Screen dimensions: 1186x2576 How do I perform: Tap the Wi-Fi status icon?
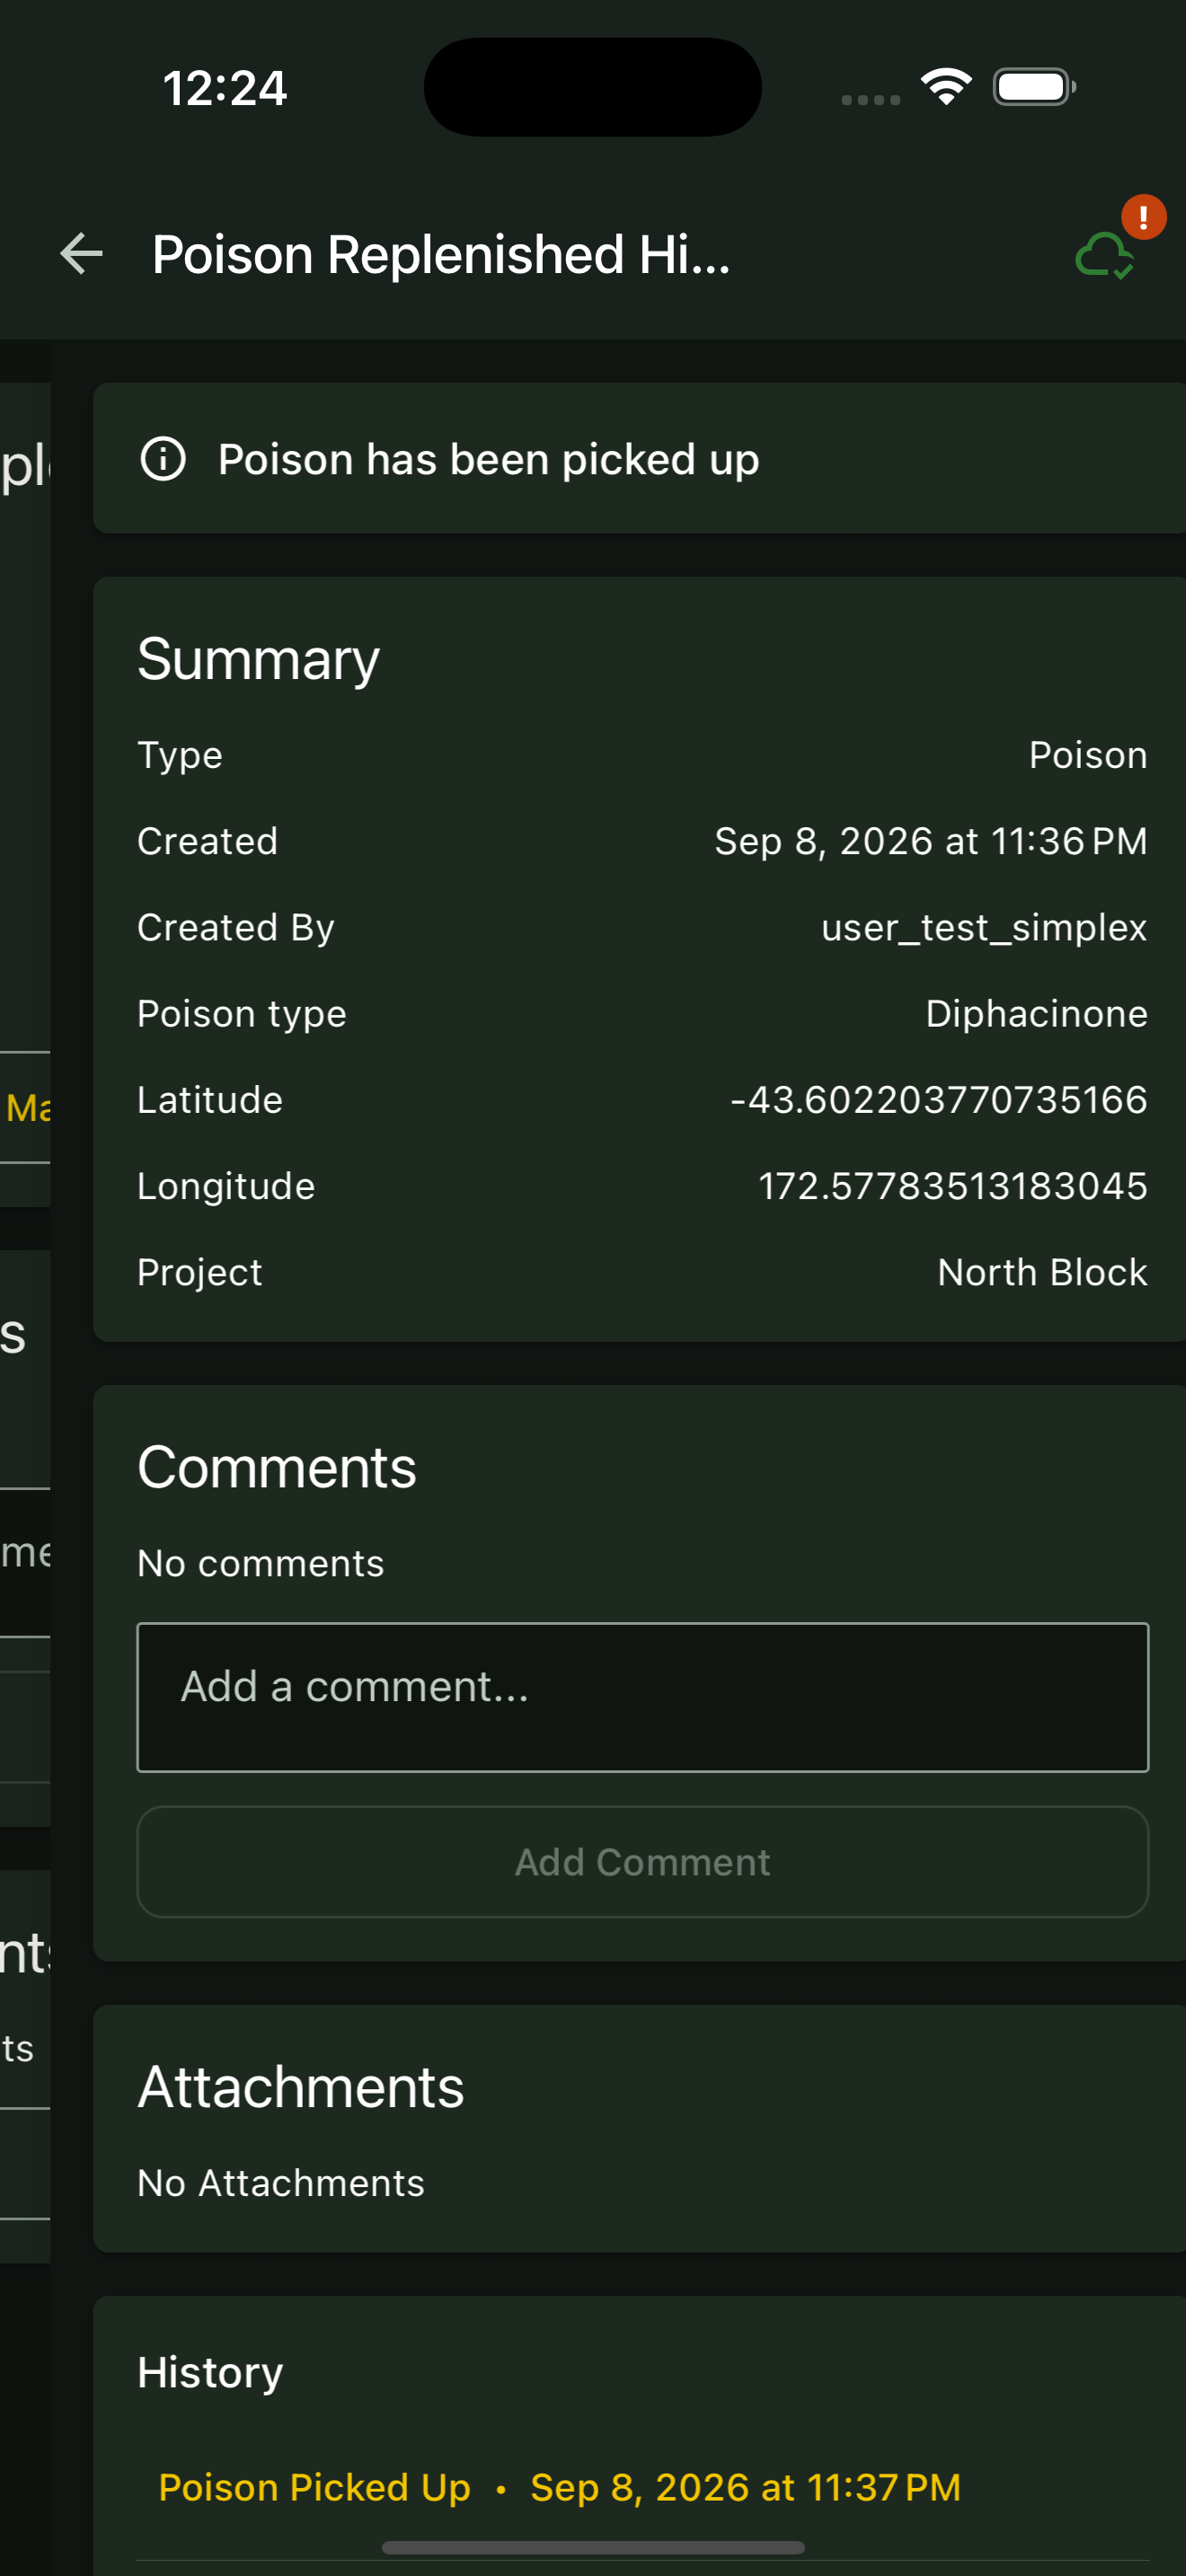[x=946, y=87]
